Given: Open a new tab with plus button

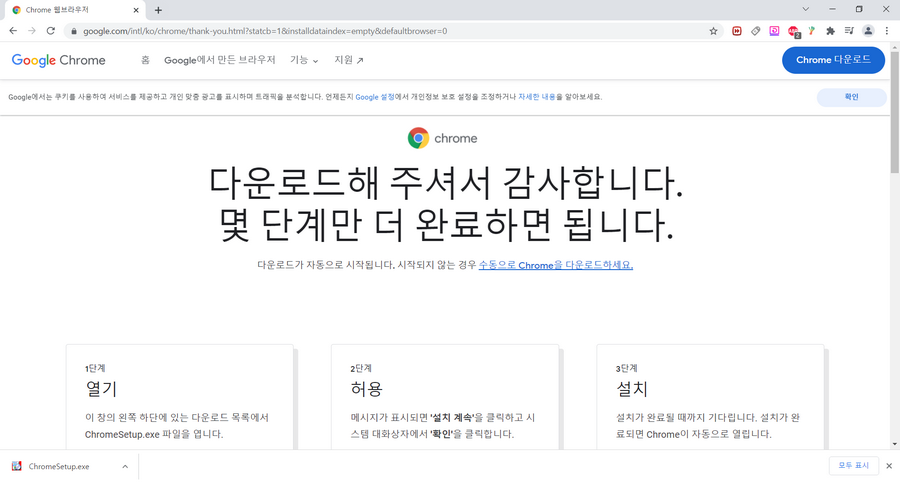Looking at the screenshot, I should 158,10.
